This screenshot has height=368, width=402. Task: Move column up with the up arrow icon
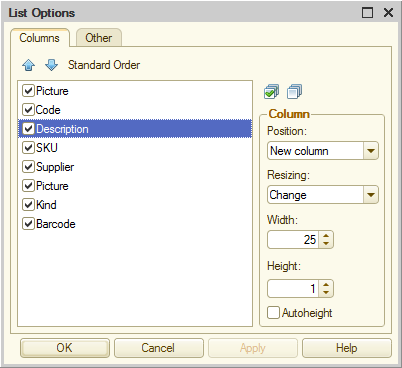coord(29,65)
